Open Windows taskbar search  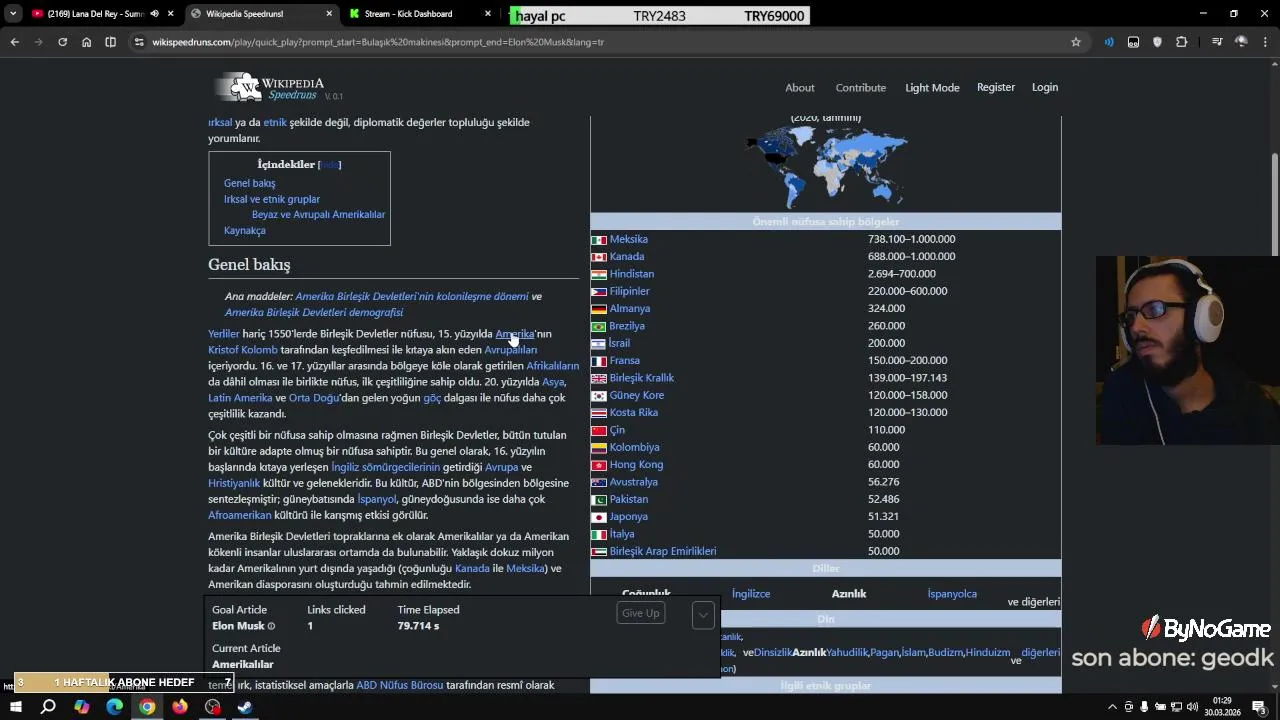pos(48,707)
